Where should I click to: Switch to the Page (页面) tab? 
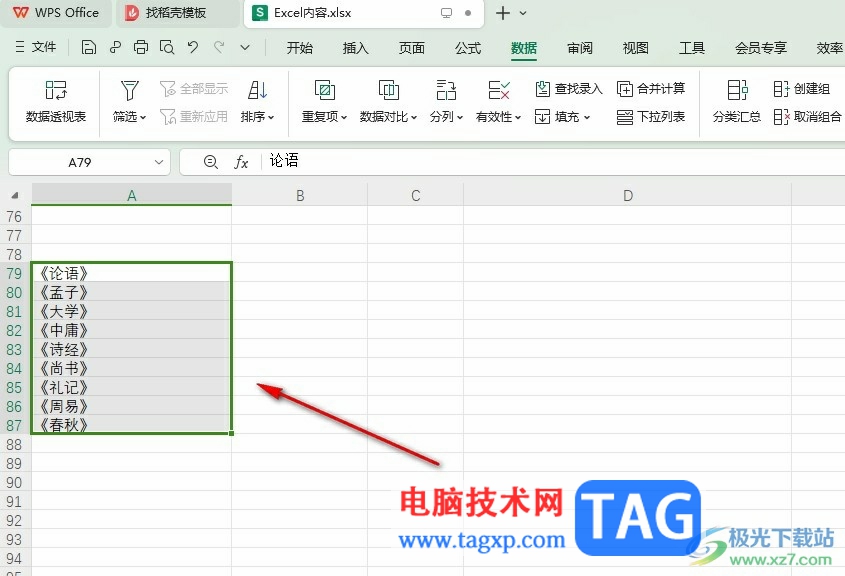(412, 48)
